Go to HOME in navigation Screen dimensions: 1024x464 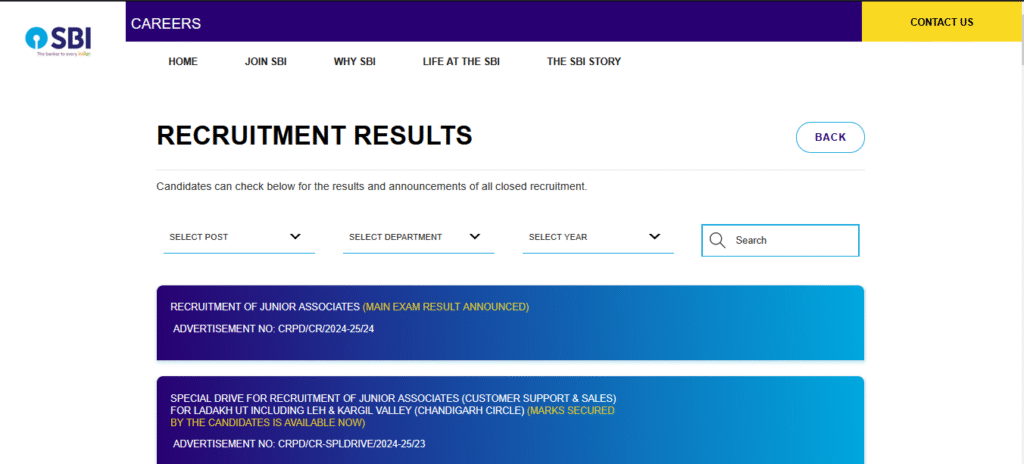tap(183, 61)
